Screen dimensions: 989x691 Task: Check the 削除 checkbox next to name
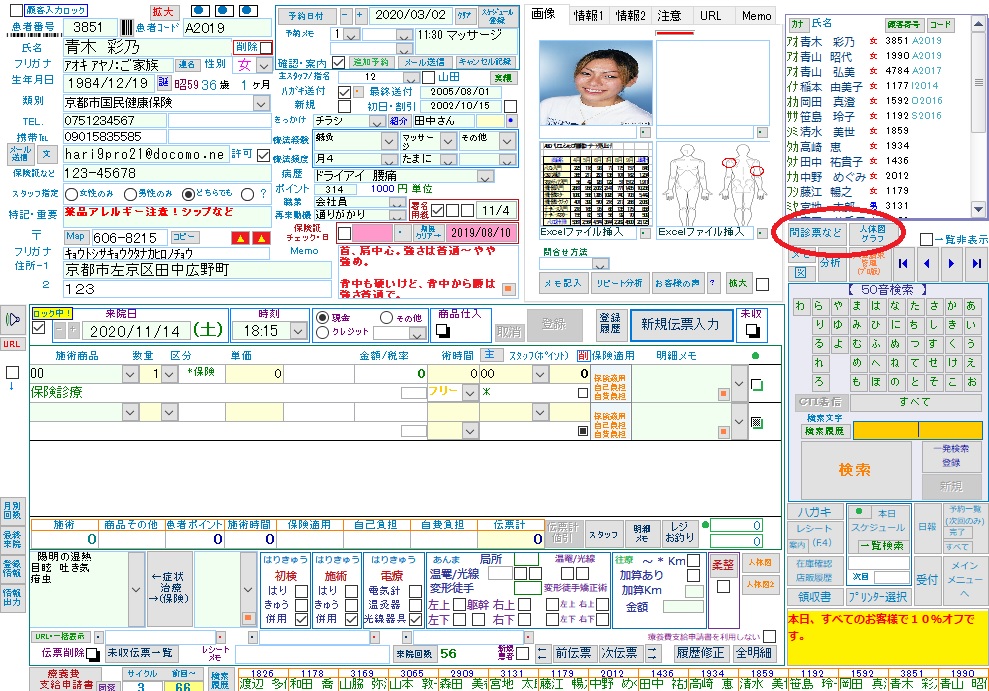(266, 47)
